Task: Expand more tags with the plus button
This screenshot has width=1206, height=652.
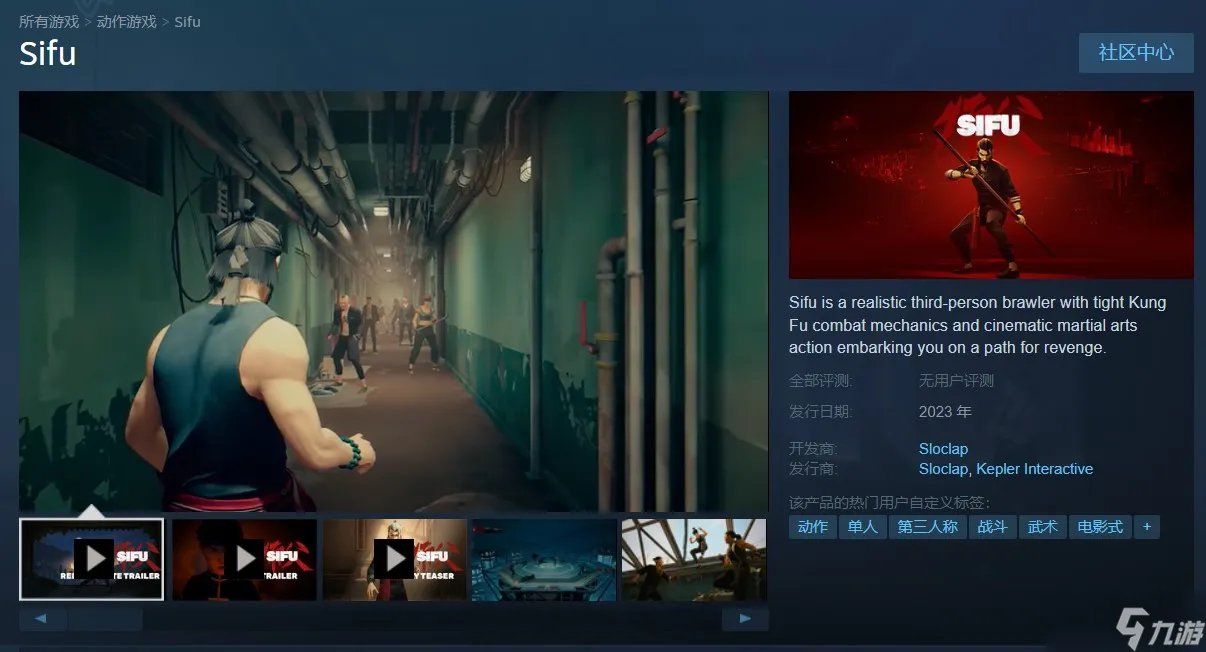Action: tap(1146, 527)
